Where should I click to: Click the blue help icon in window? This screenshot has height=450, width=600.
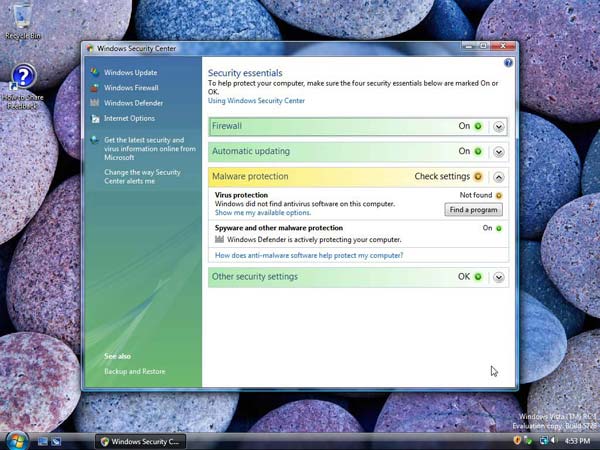click(508, 63)
